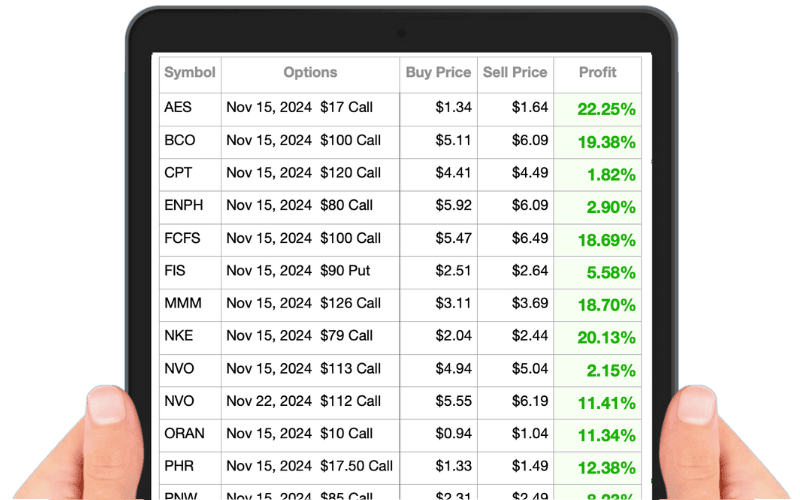This screenshot has height=500, width=800.
Task: Select the CPT $120 Call option
Action: pos(303,173)
